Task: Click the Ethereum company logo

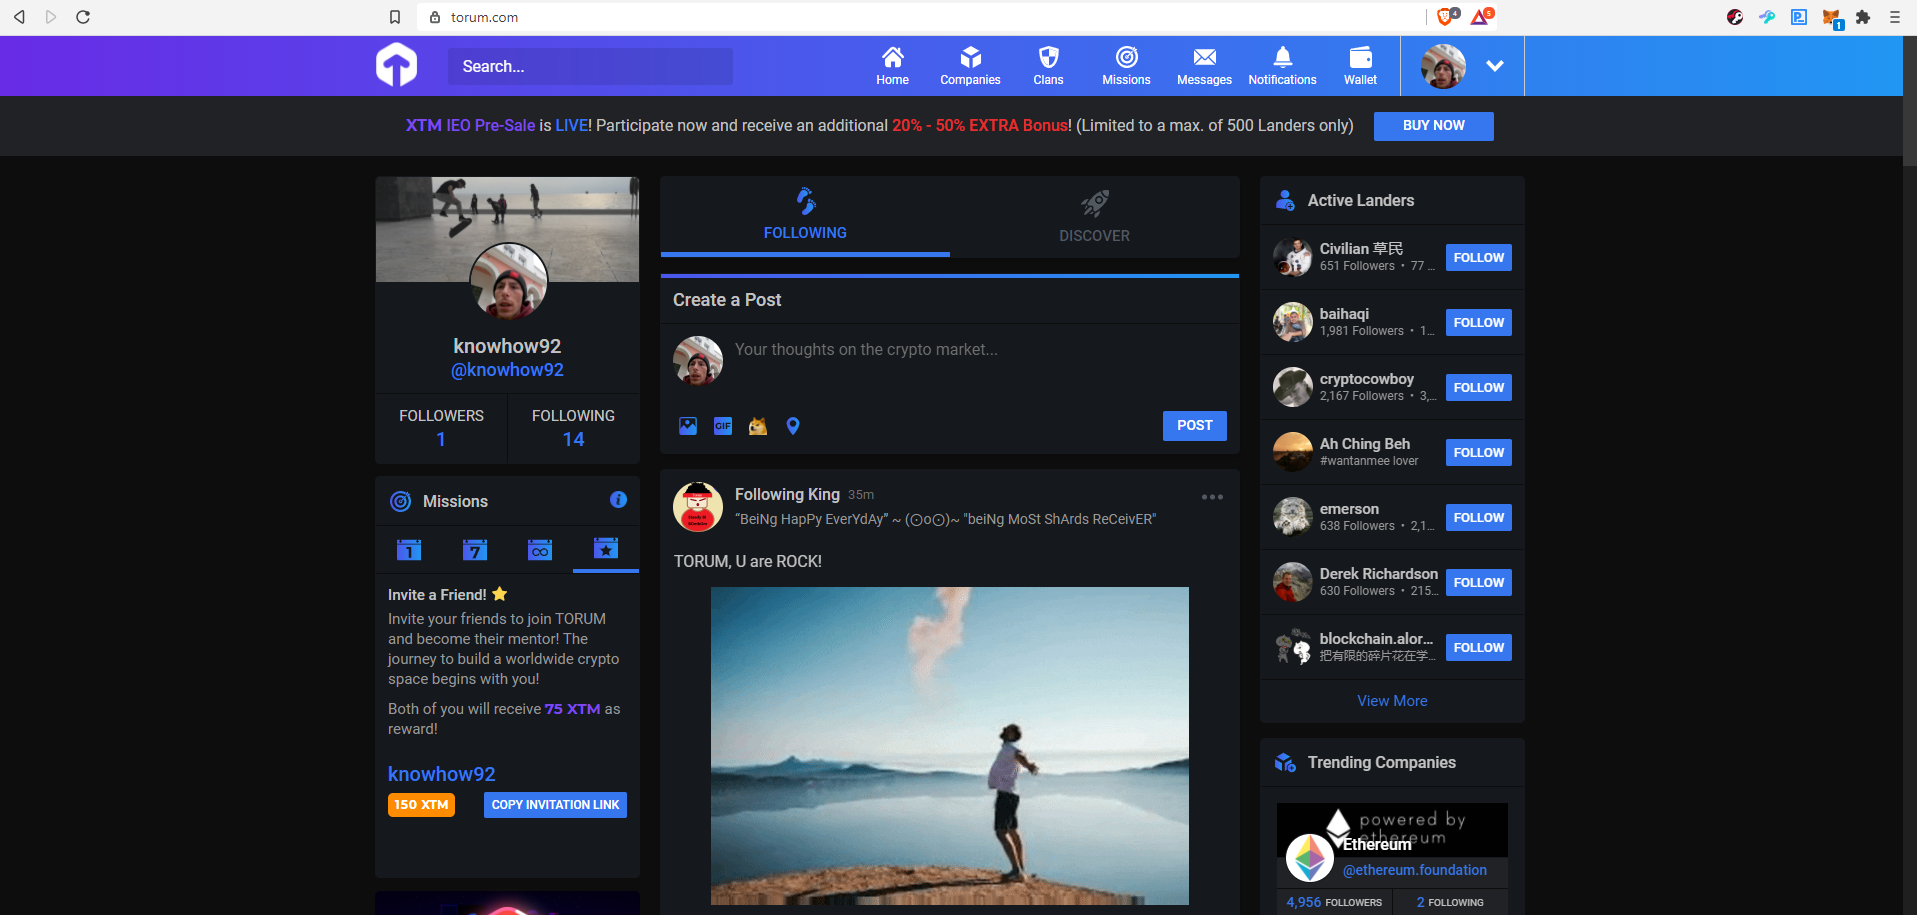Action: (x=1309, y=858)
